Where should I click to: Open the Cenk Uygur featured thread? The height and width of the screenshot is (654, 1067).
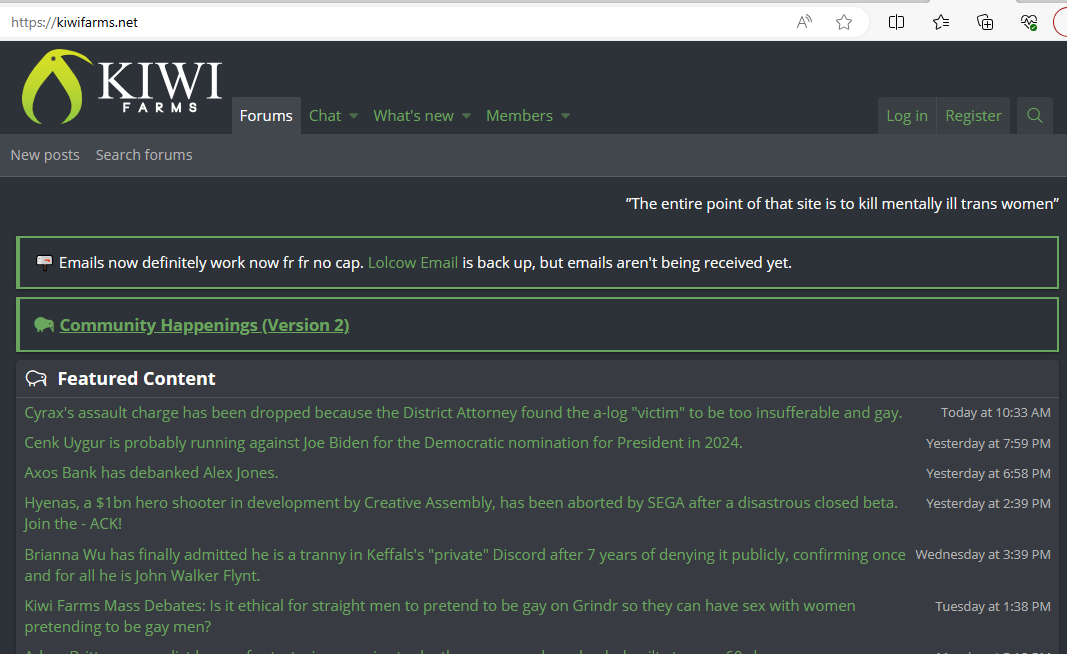(383, 443)
